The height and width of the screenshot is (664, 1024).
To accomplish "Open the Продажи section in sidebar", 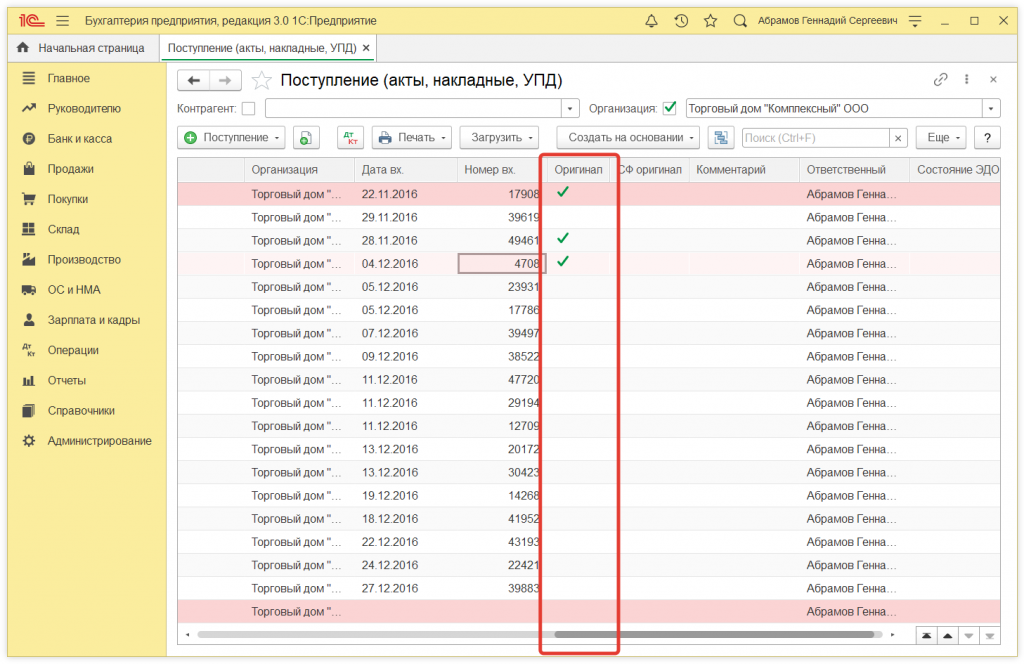I will tap(70, 169).
